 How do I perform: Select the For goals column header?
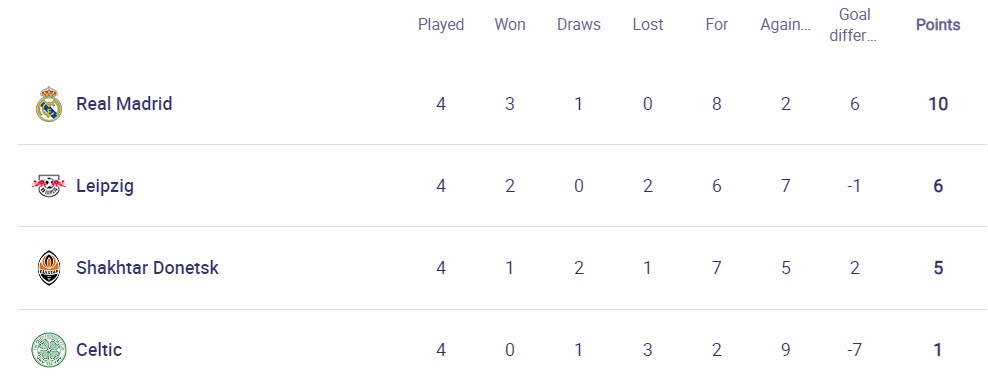[x=716, y=25]
